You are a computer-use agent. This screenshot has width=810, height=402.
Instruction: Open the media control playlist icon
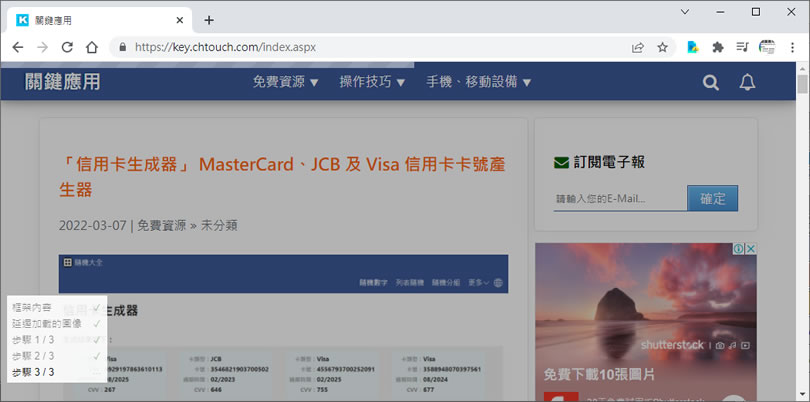point(742,47)
